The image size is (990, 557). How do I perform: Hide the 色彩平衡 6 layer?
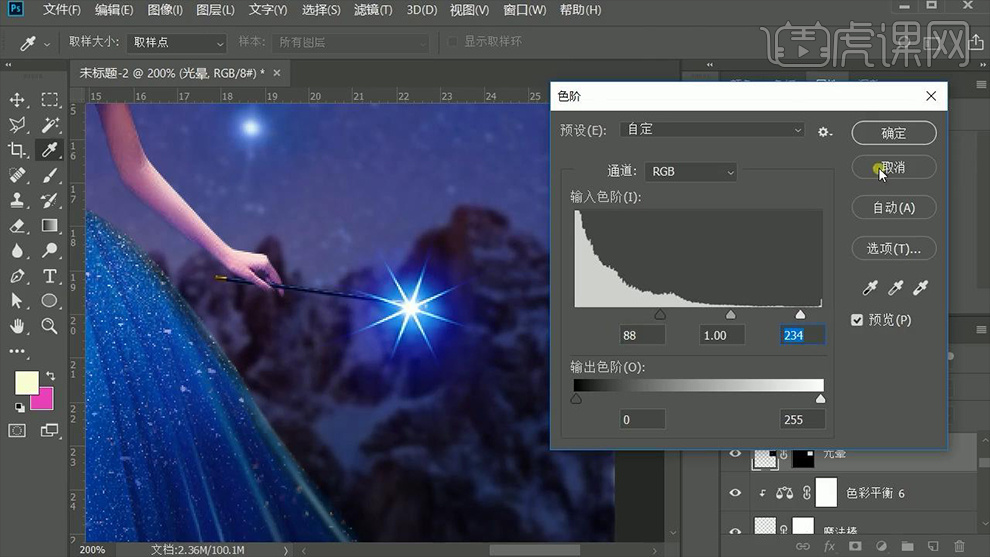(735, 493)
